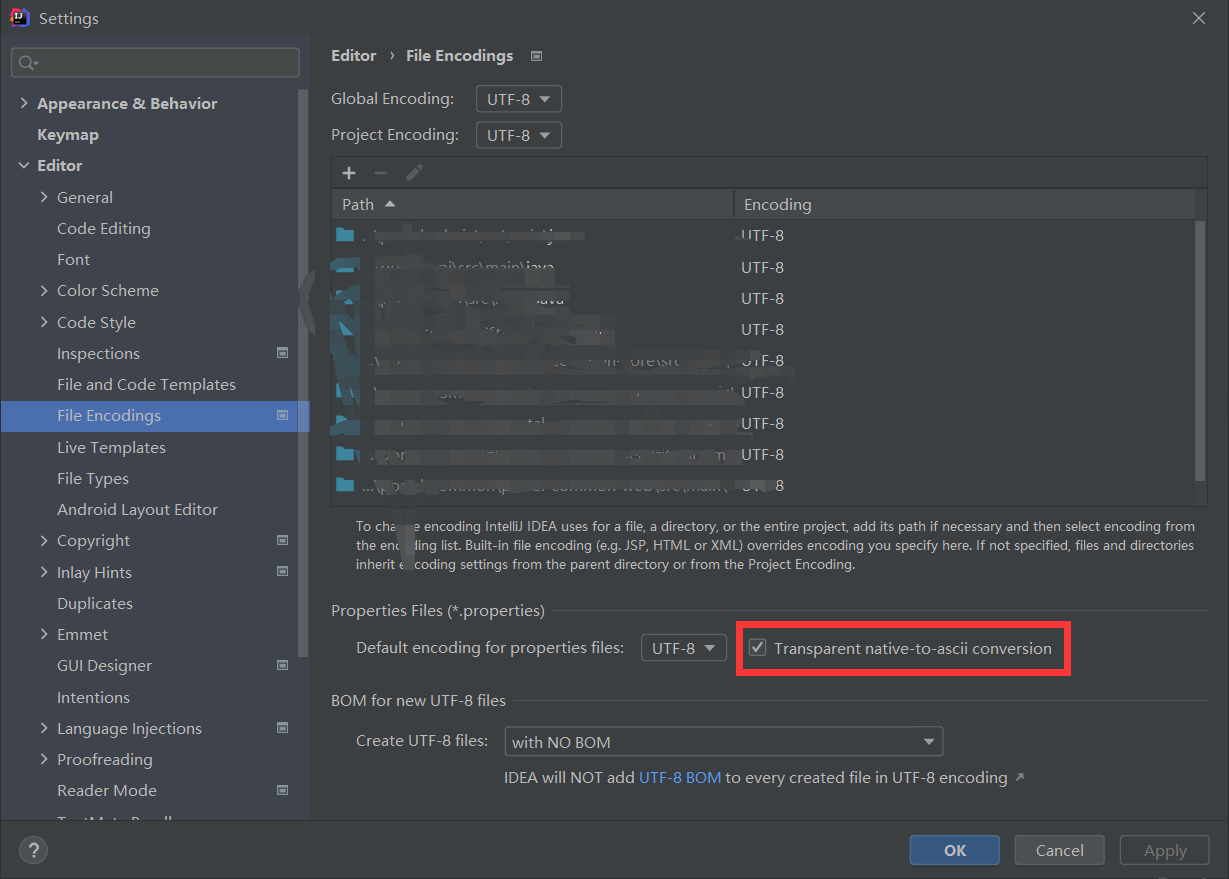Viewport: 1229px width, 879px height.
Task: Expand the Color Scheme node
Action: (x=44, y=290)
